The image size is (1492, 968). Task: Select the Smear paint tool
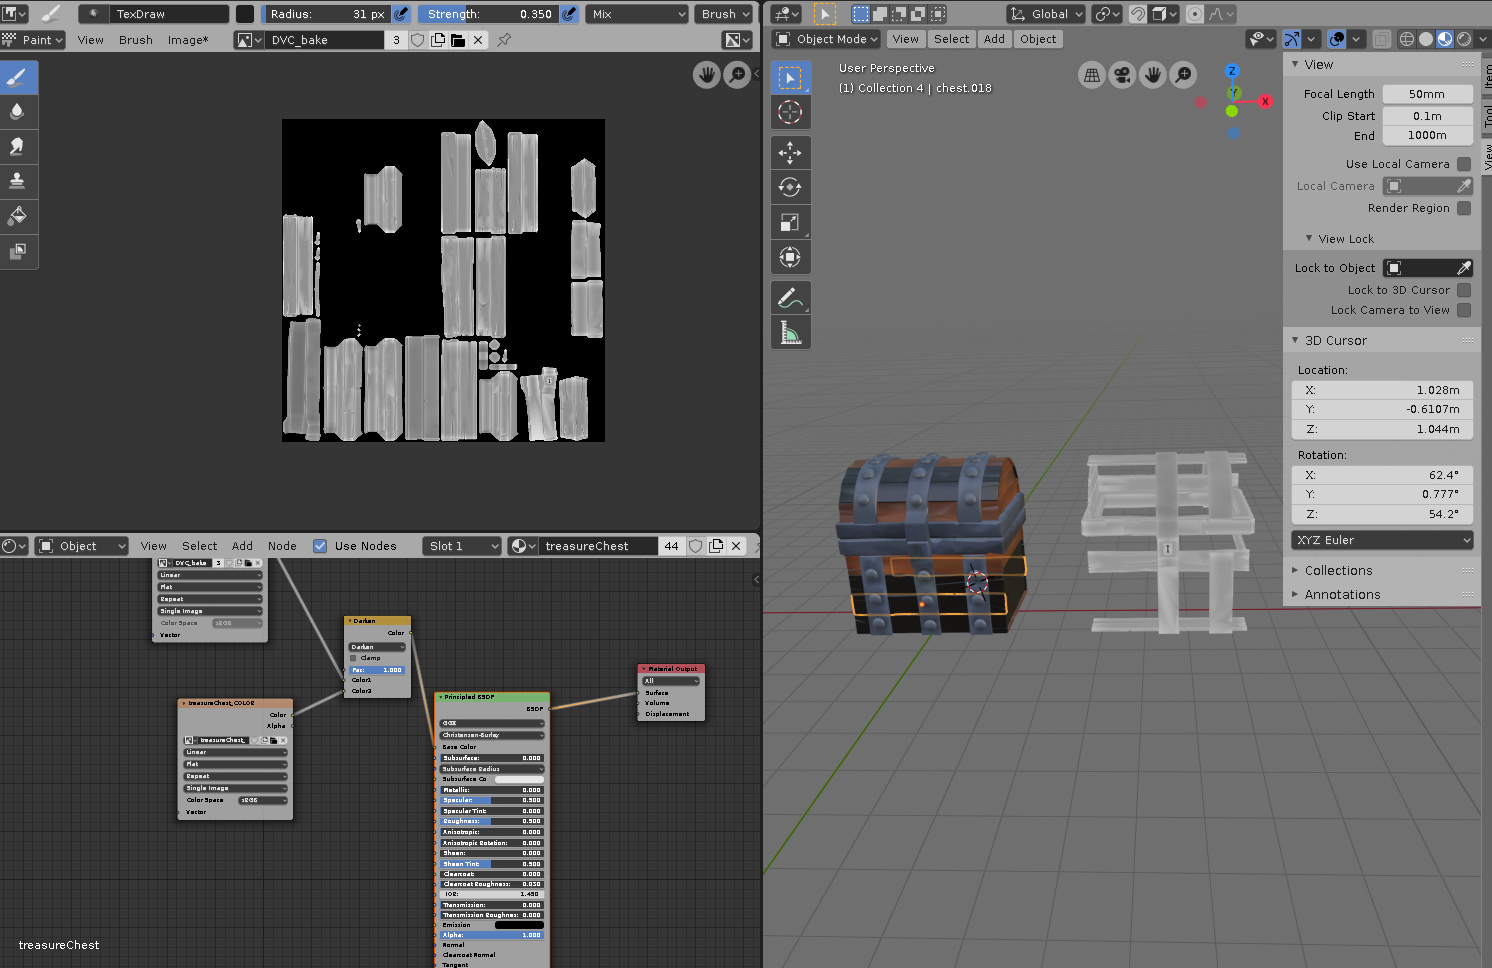coord(18,147)
